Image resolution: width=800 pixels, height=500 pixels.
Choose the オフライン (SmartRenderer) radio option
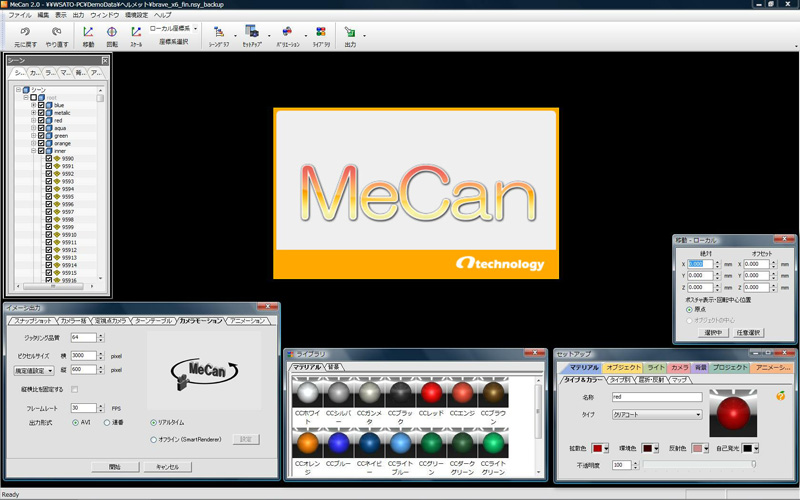(x=152, y=438)
